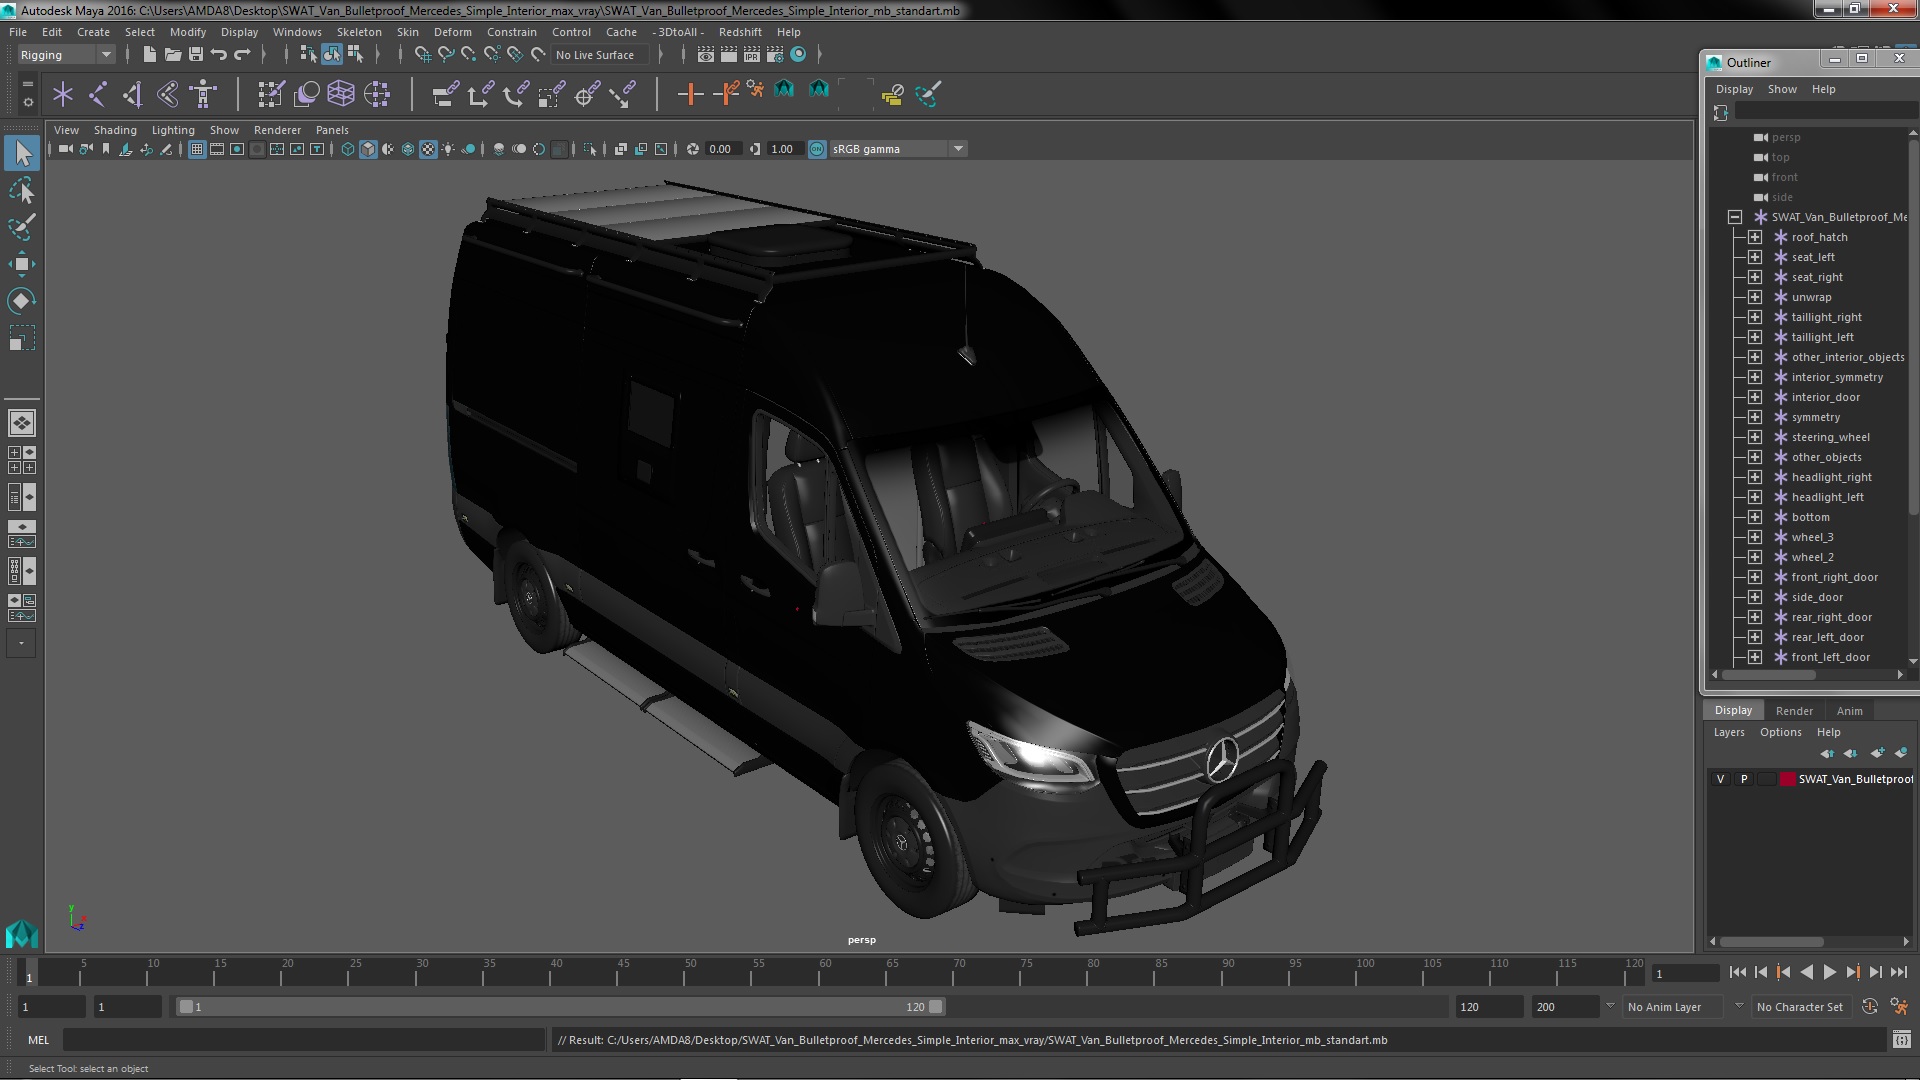
Task: Click the play forwards button
Action: [x=1829, y=972]
